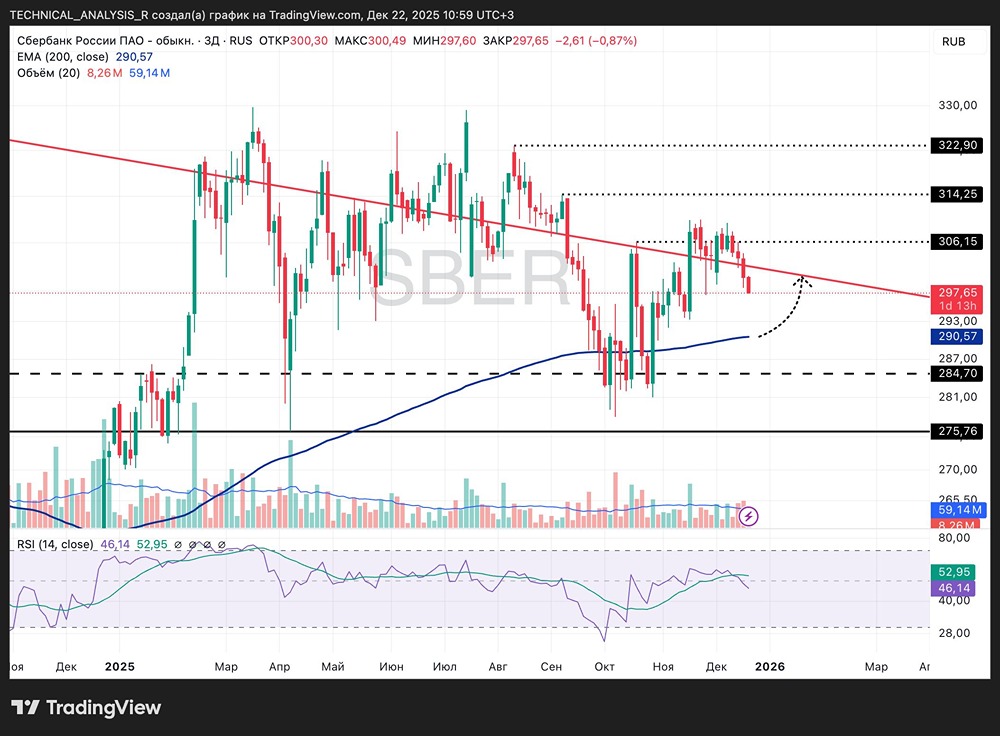1000x736 pixels.
Task: Click the purple lightning bolt icon
Action: (748, 515)
